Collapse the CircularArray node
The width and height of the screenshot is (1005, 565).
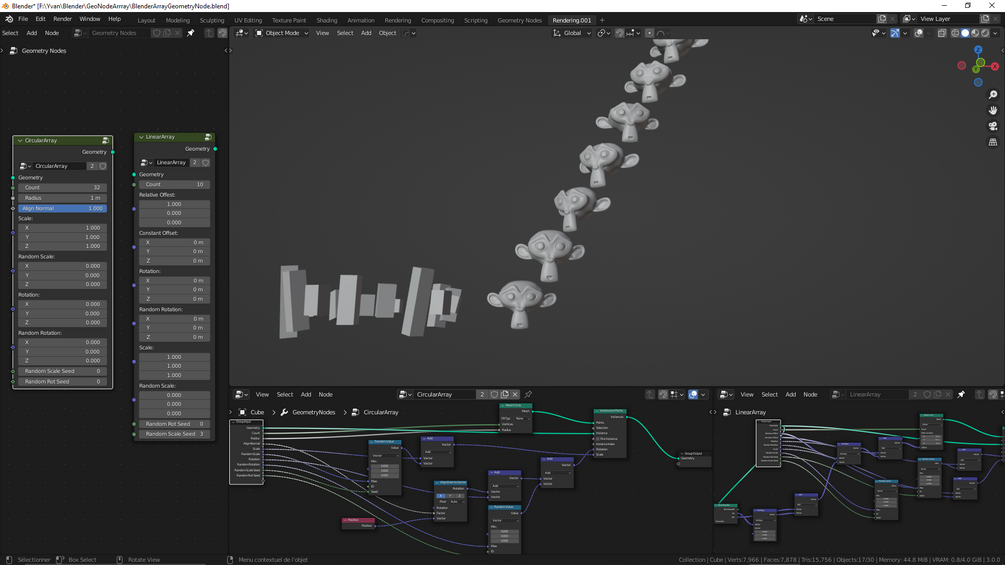[x=20, y=140]
